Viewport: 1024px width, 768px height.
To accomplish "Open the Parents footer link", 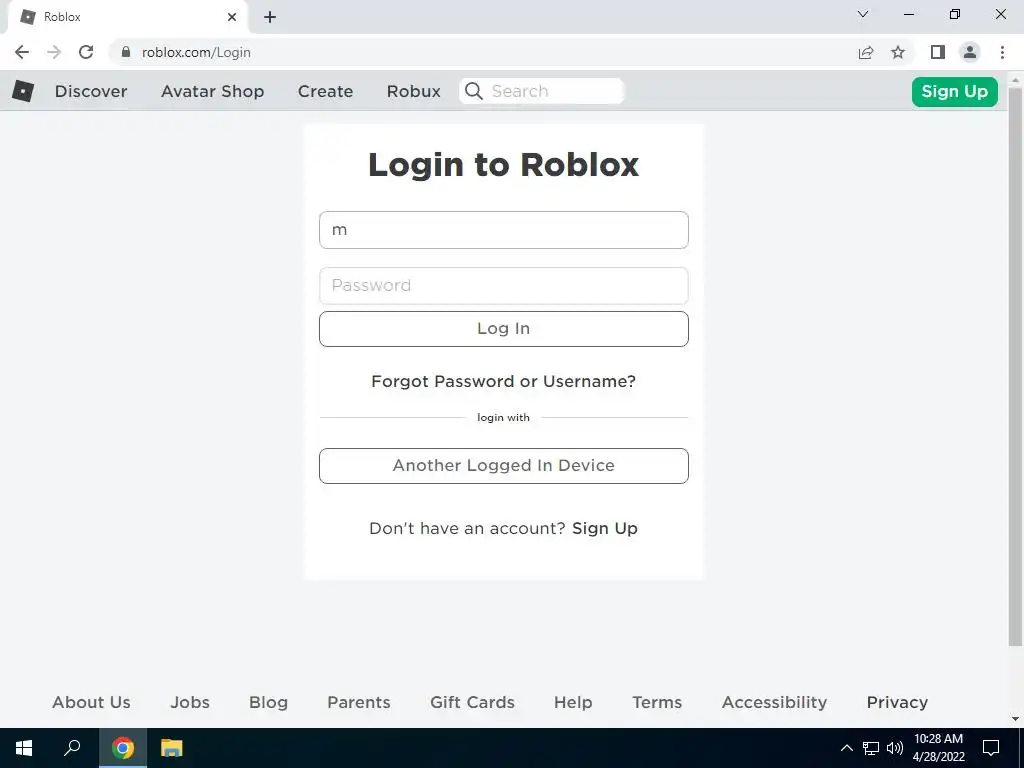I will coord(359,702).
